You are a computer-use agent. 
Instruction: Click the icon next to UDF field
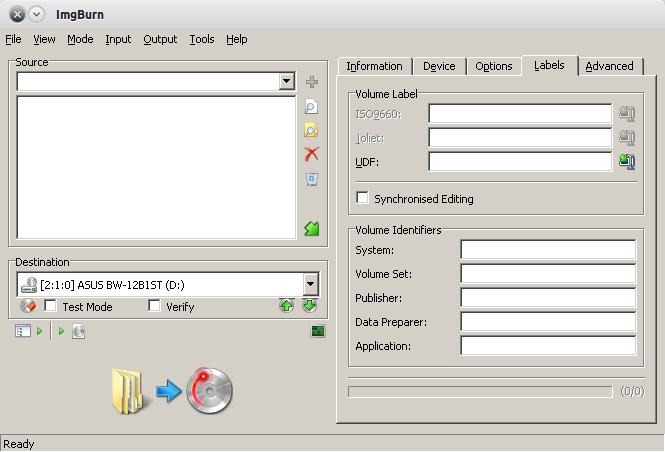(x=627, y=161)
